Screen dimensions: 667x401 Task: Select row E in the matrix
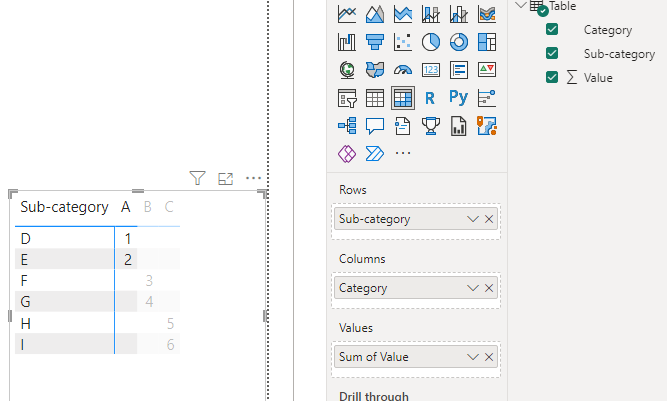coord(24,259)
